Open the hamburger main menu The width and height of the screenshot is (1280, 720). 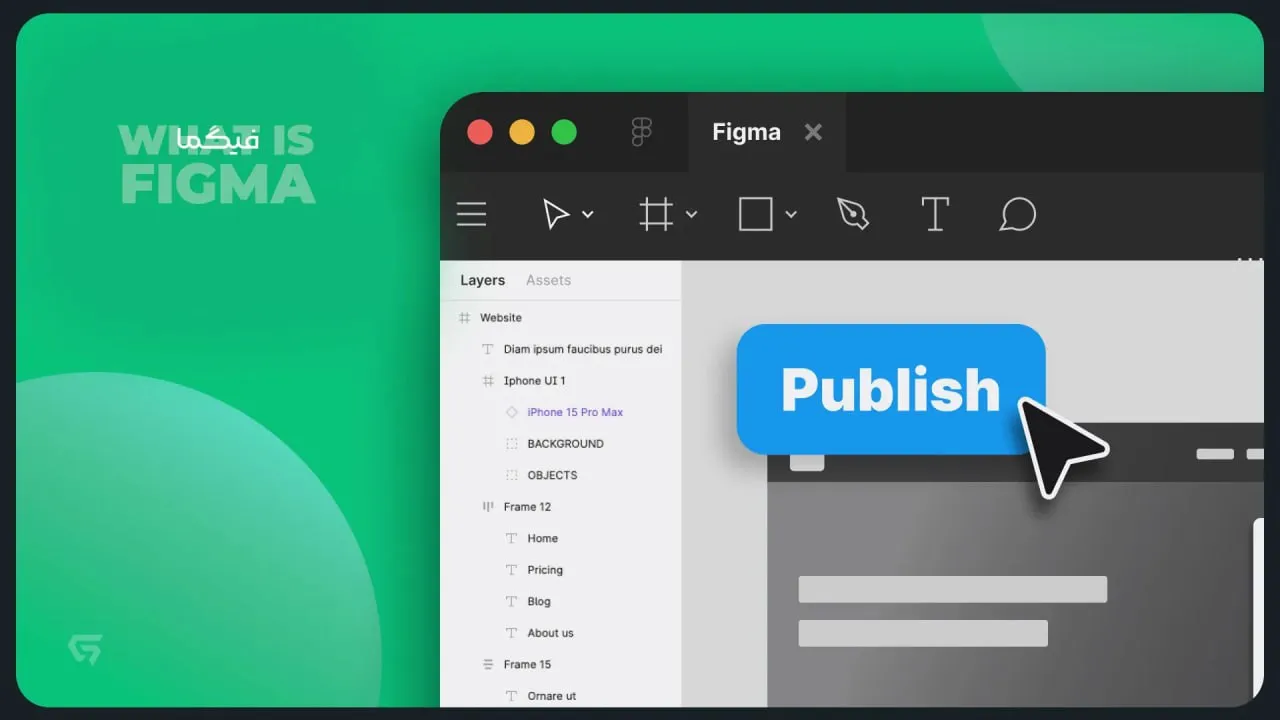point(471,214)
